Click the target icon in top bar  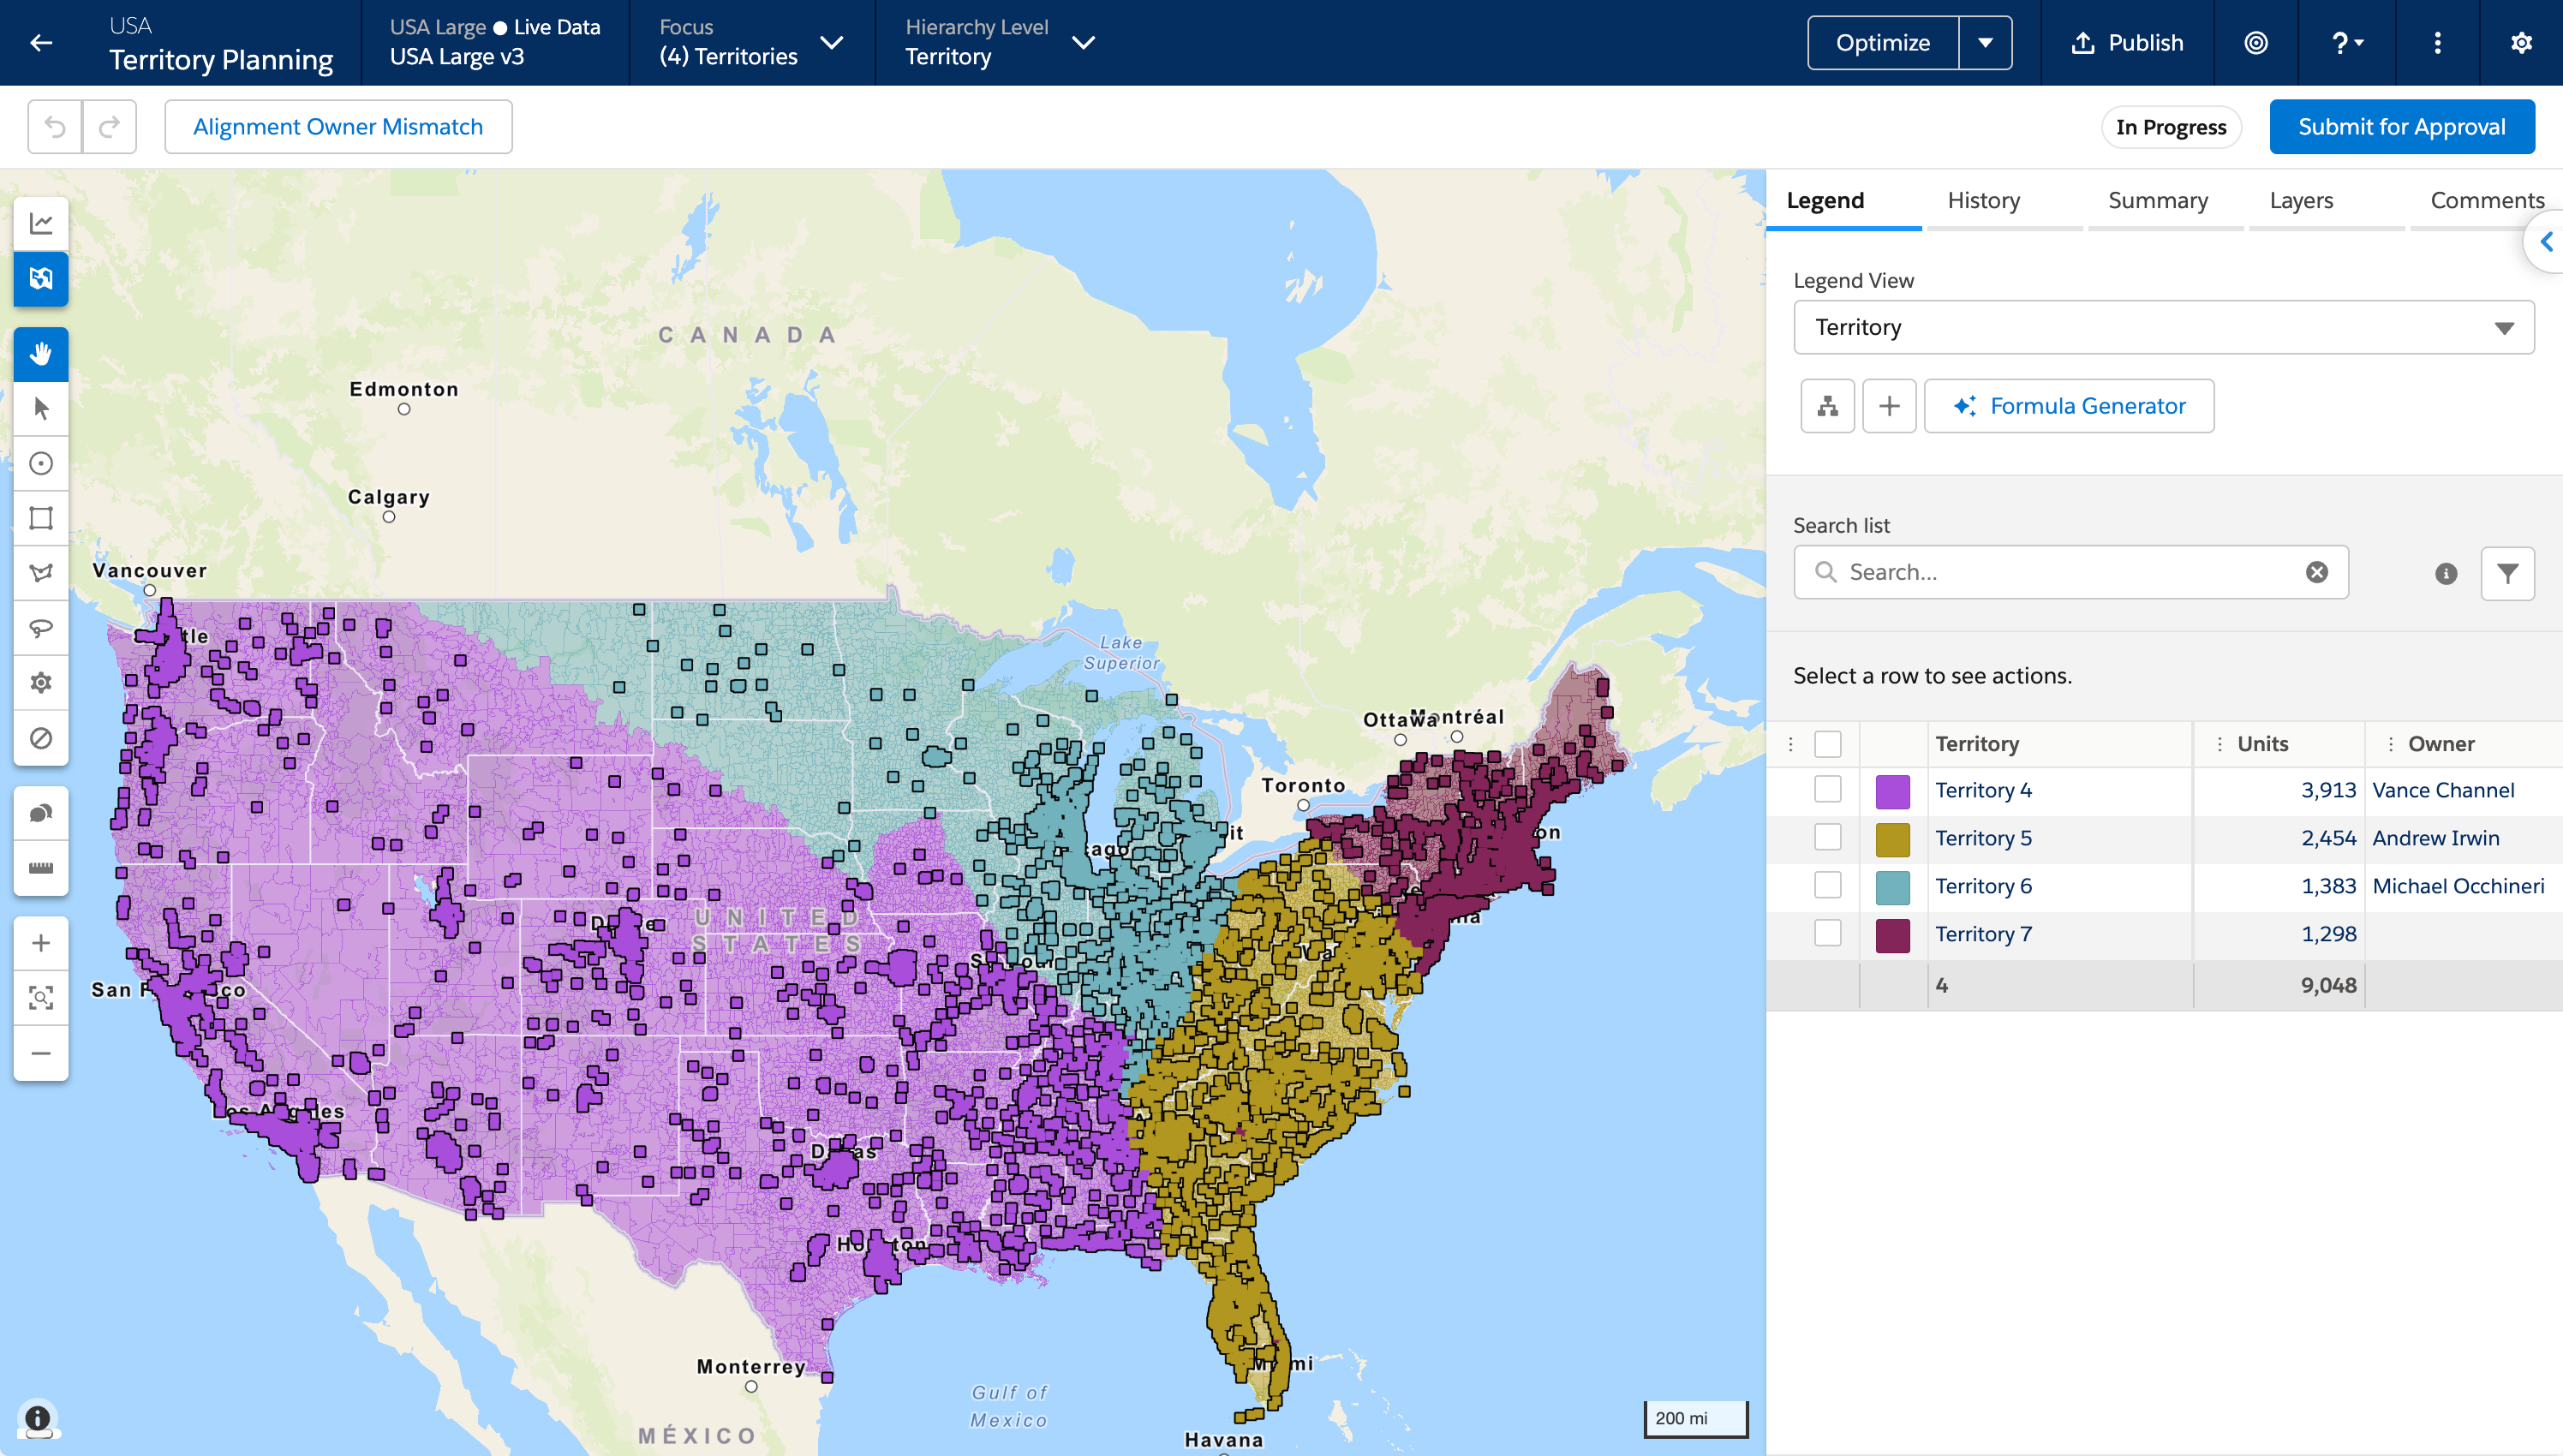(2256, 43)
